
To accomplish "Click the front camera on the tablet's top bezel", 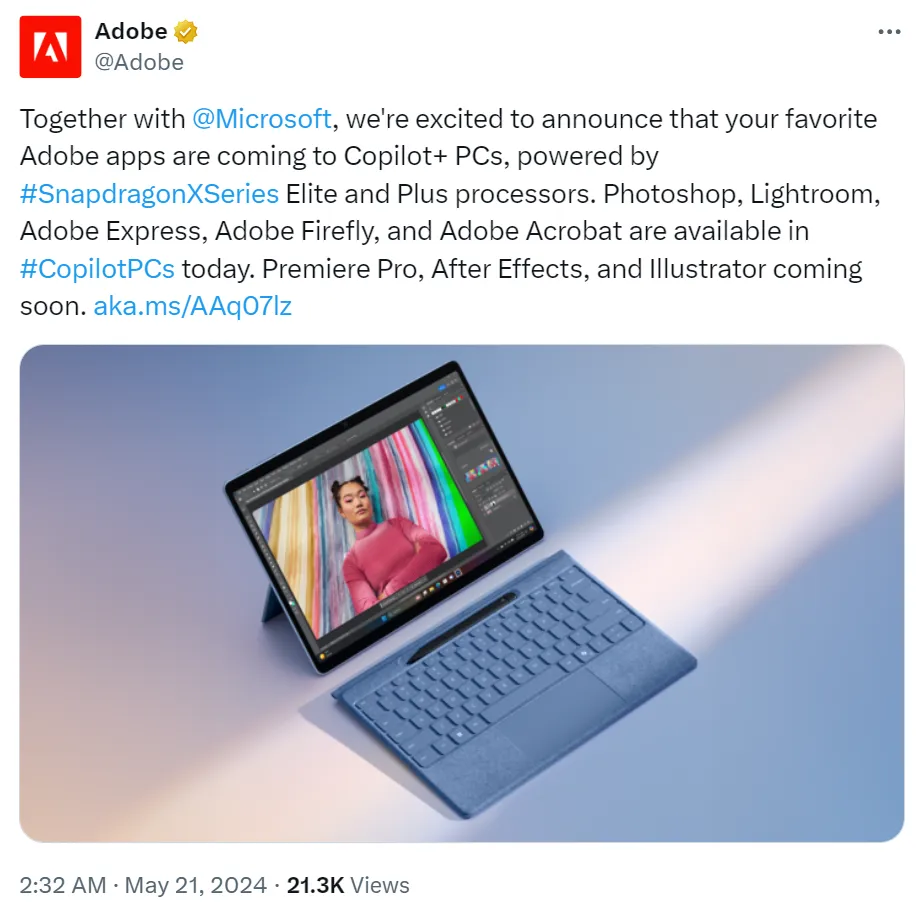I will pos(345,425).
